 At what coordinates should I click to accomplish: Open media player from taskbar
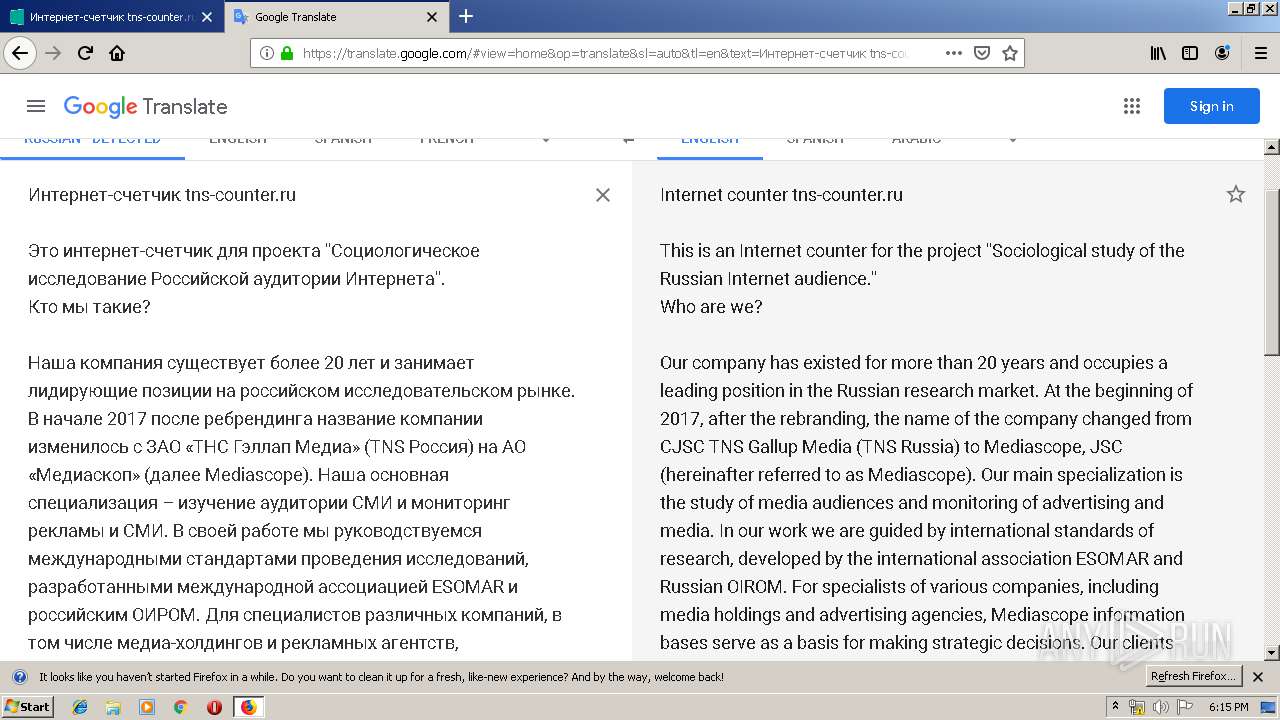147,707
